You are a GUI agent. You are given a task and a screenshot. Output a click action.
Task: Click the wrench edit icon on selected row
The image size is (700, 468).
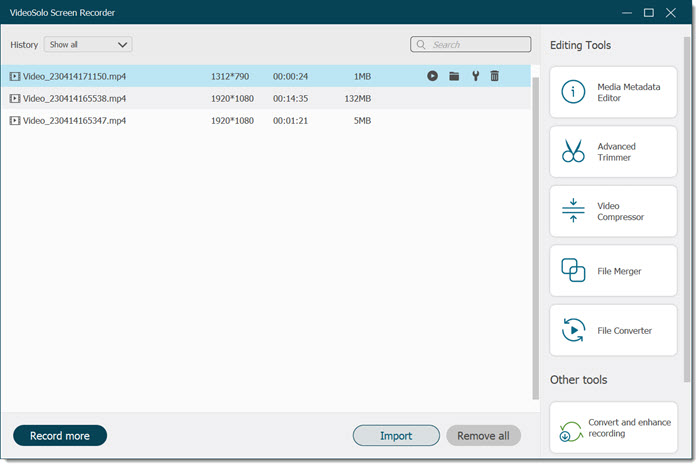(x=475, y=76)
